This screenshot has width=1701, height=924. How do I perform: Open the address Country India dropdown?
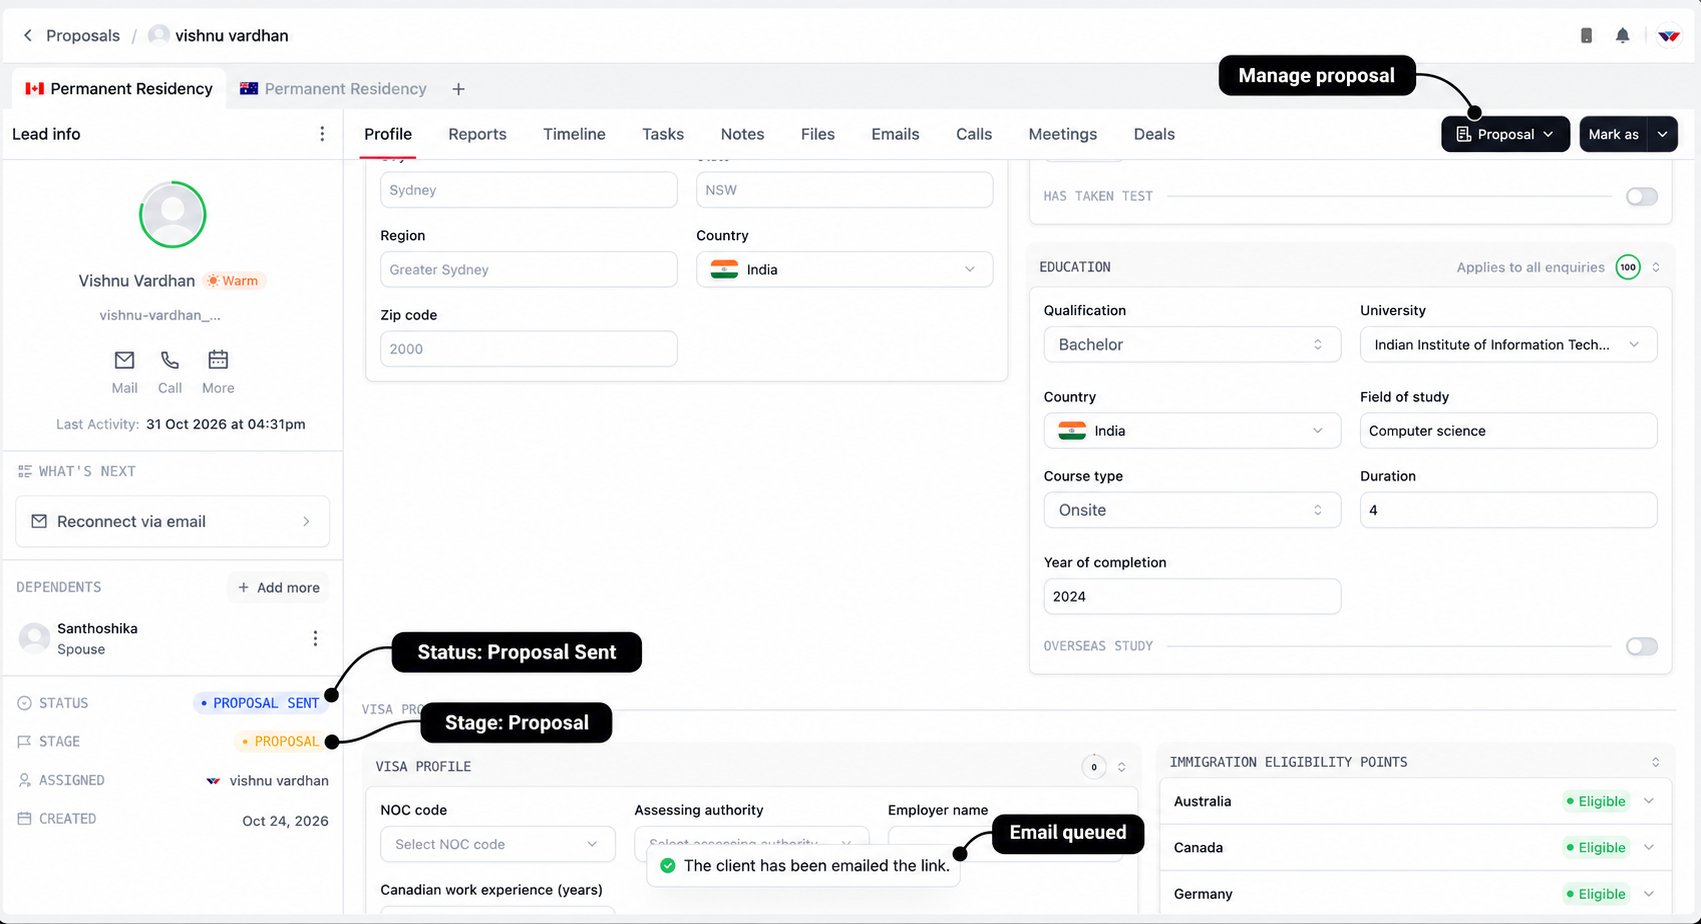(844, 270)
